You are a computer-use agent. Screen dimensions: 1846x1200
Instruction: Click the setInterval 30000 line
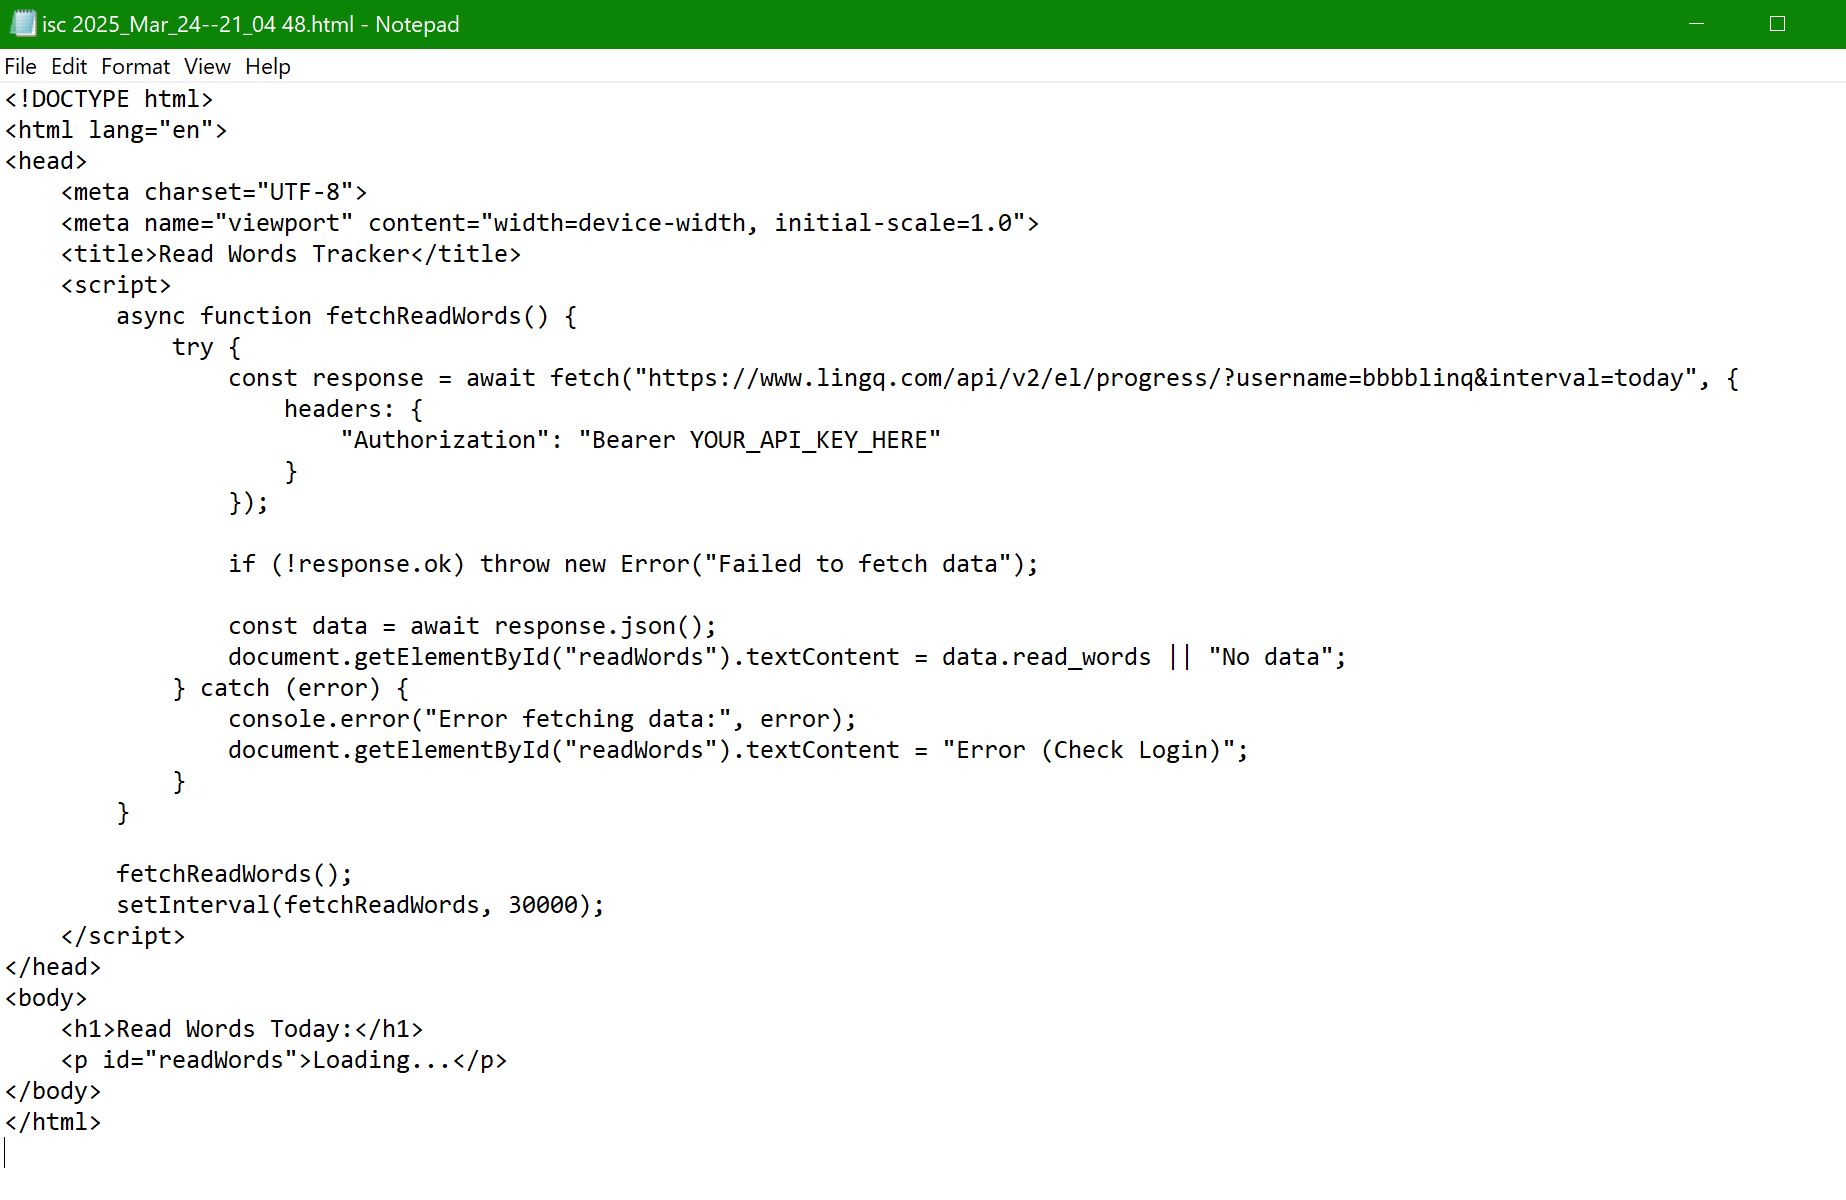point(361,905)
